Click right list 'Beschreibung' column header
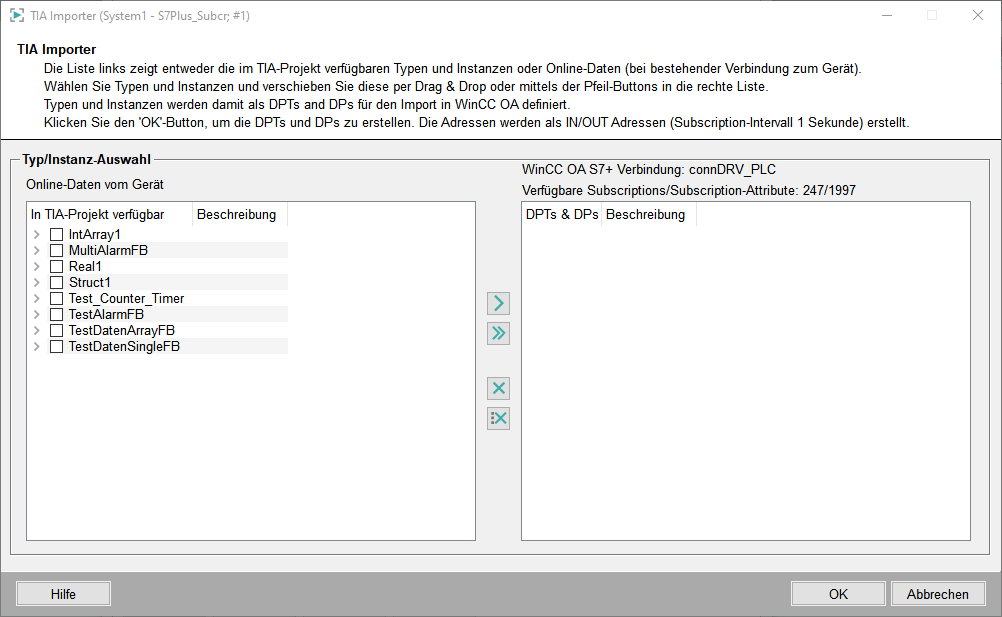This screenshot has height=617, width=1002. click(649, 215)
